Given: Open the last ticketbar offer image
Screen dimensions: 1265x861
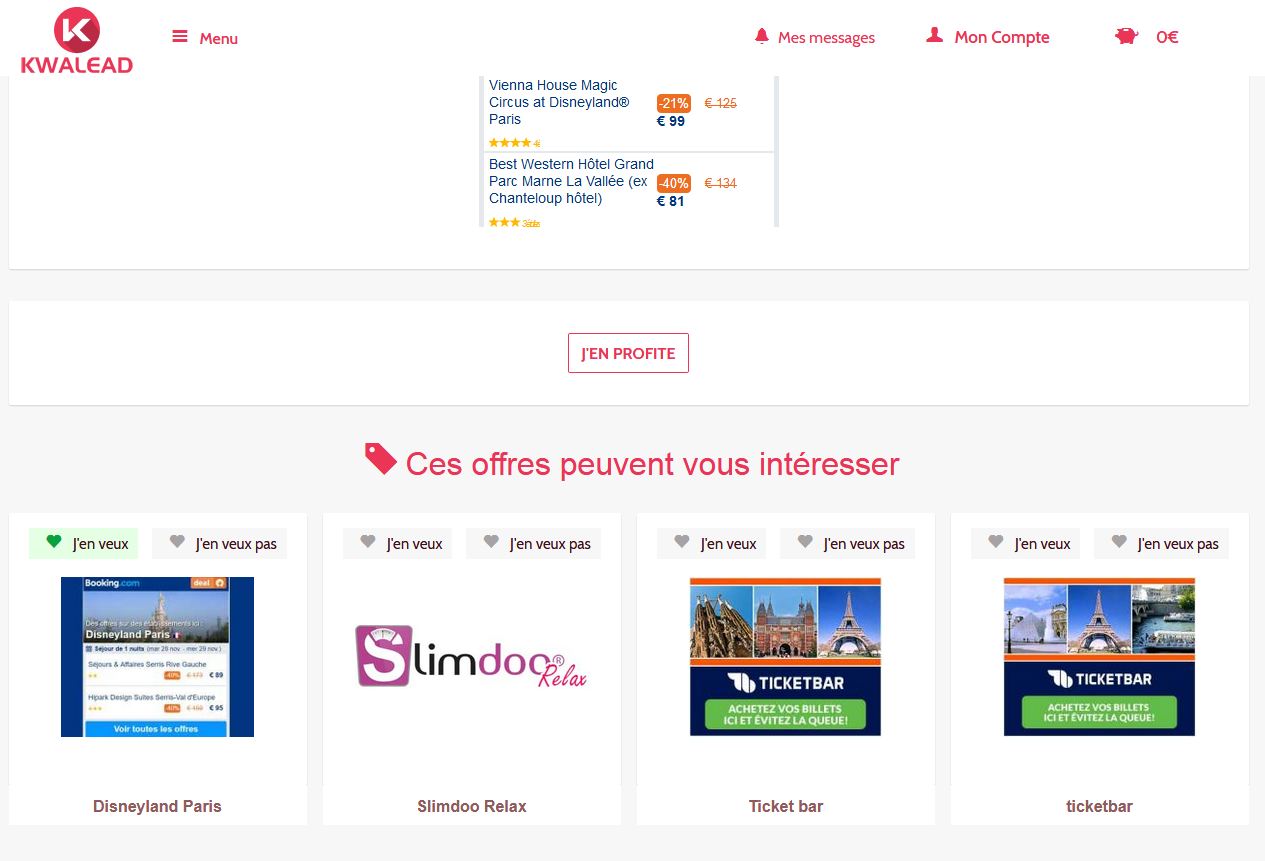Looking at the screenshot, I should point(1099,656).
